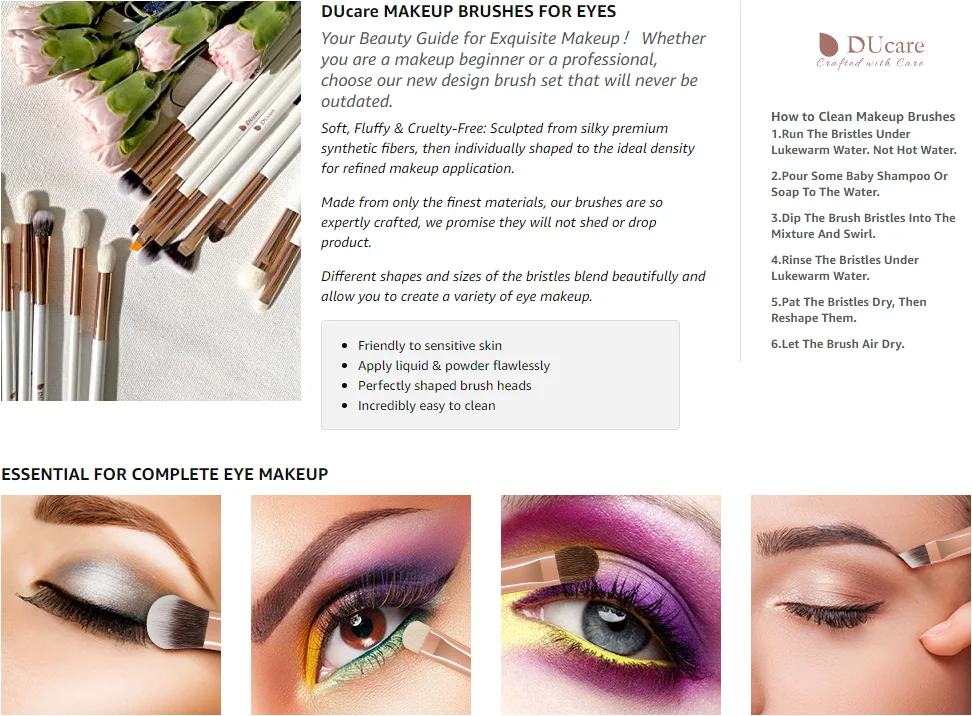972x716 pixels.
Task: Click the Apply liquid & powder flawlessly bullet
Action: click(x=453, y=366)
